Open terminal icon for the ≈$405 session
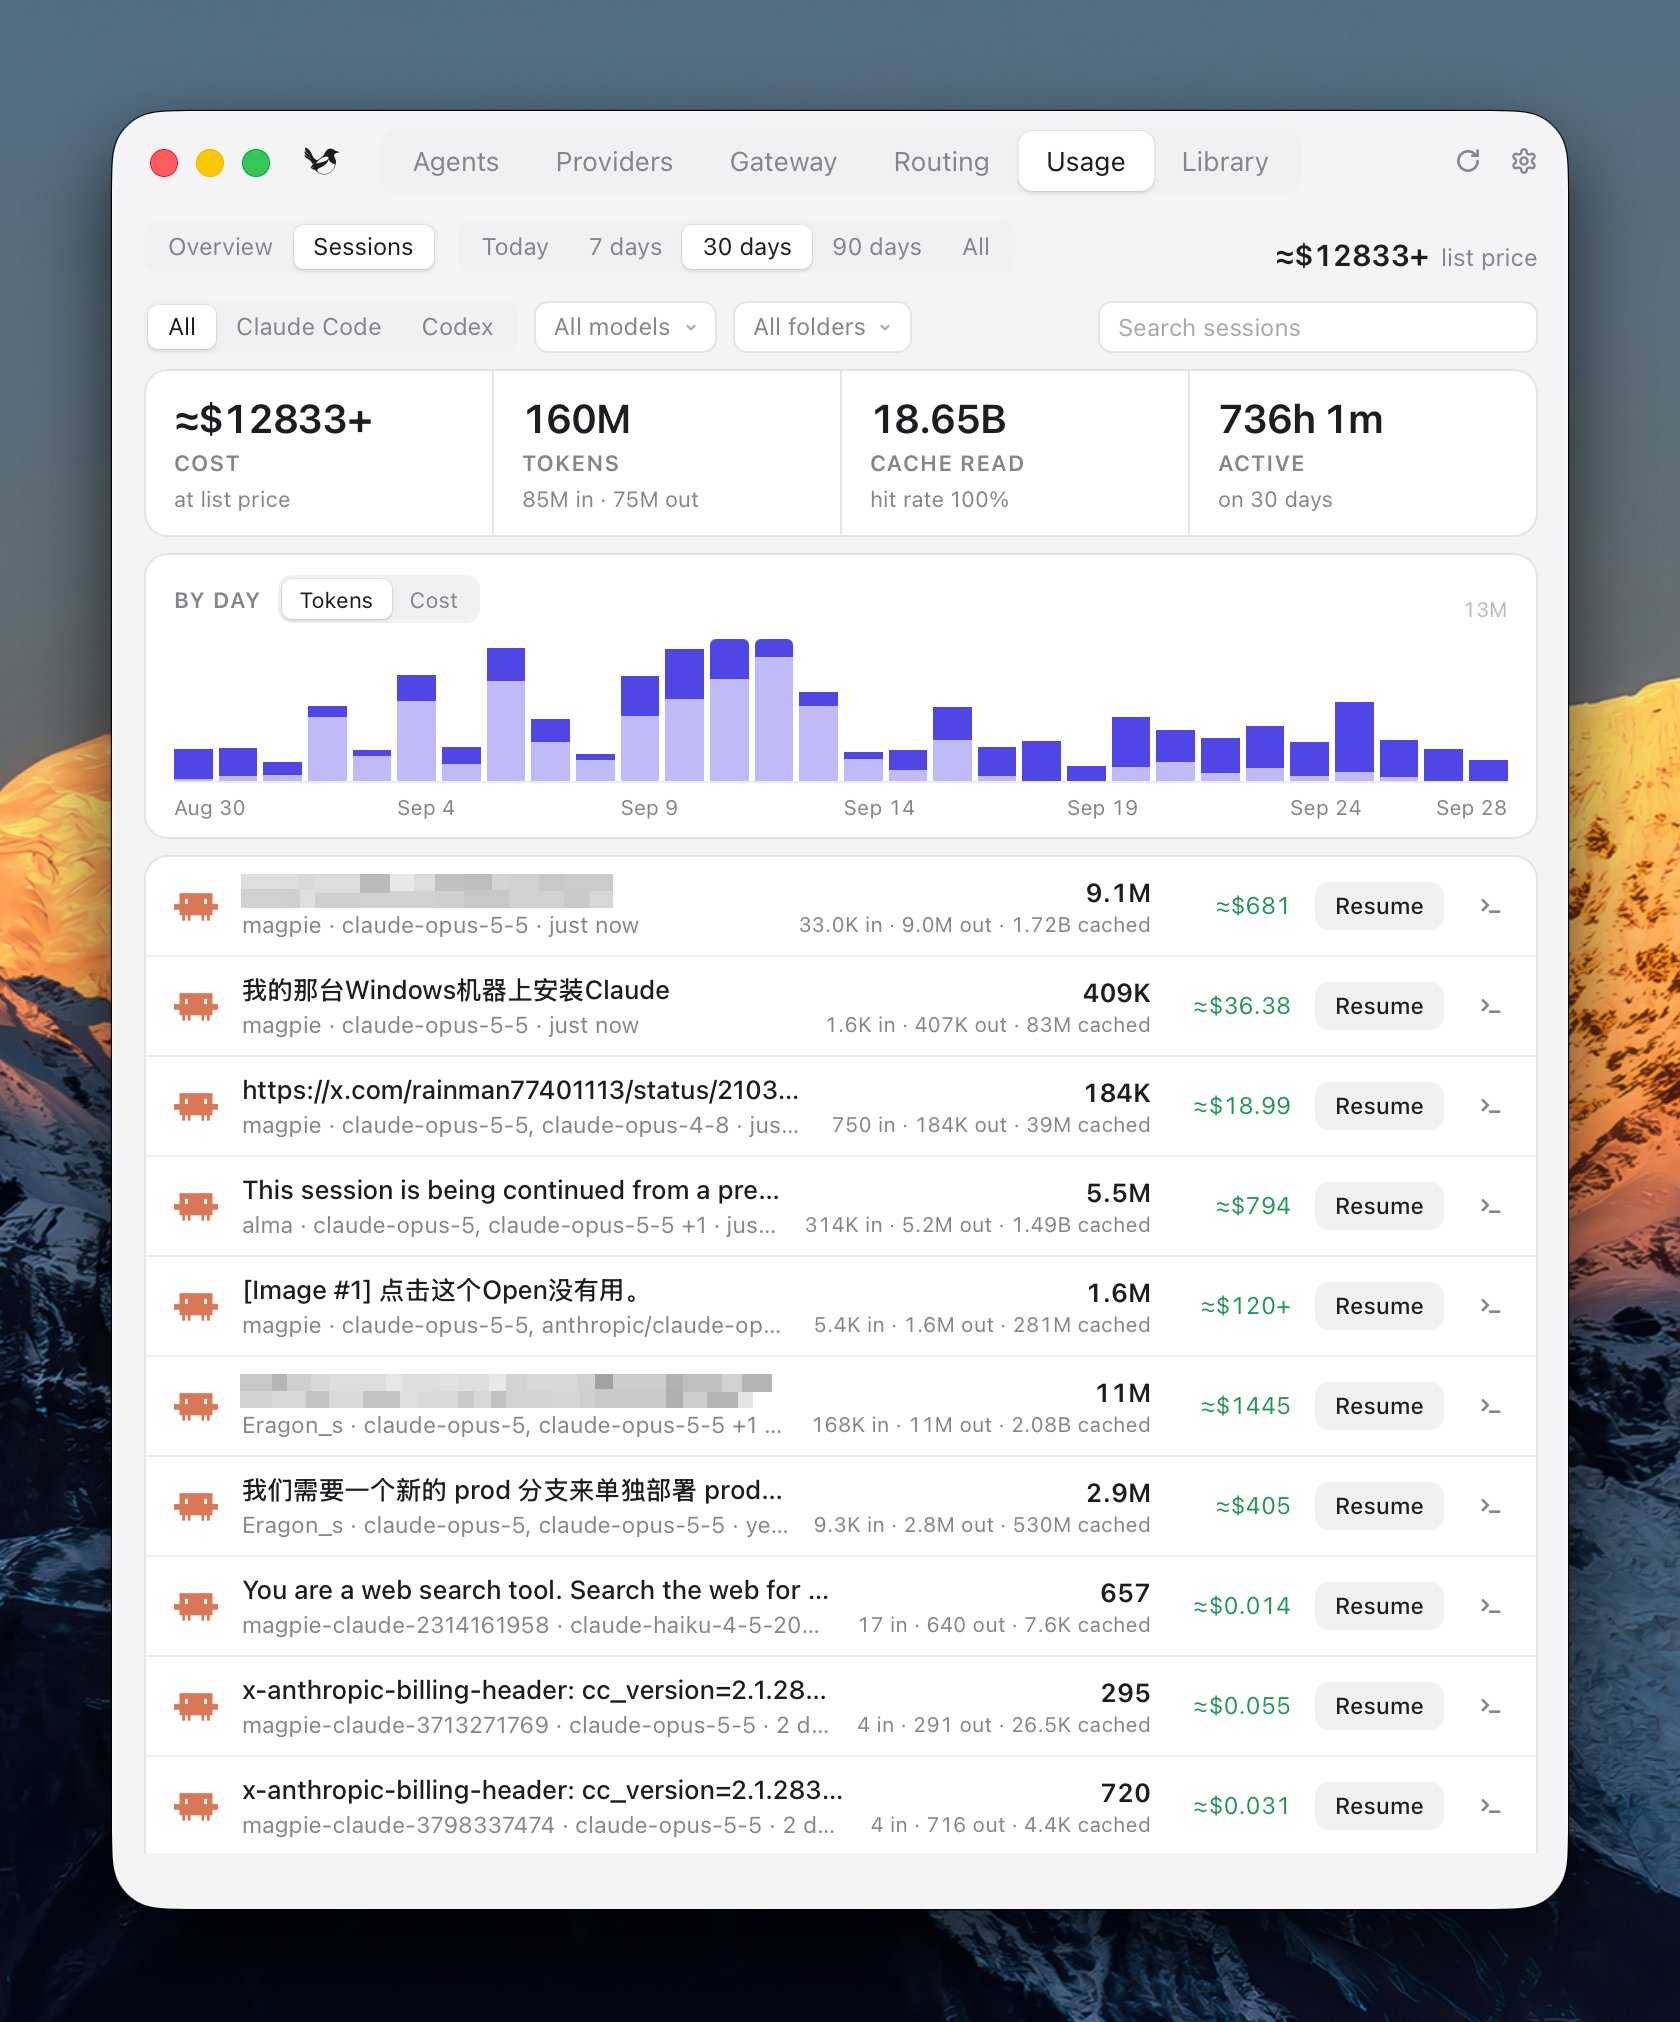Image resolution: width=1680 pixels, height=2022 pixels. click(x=1490, y=1506)
